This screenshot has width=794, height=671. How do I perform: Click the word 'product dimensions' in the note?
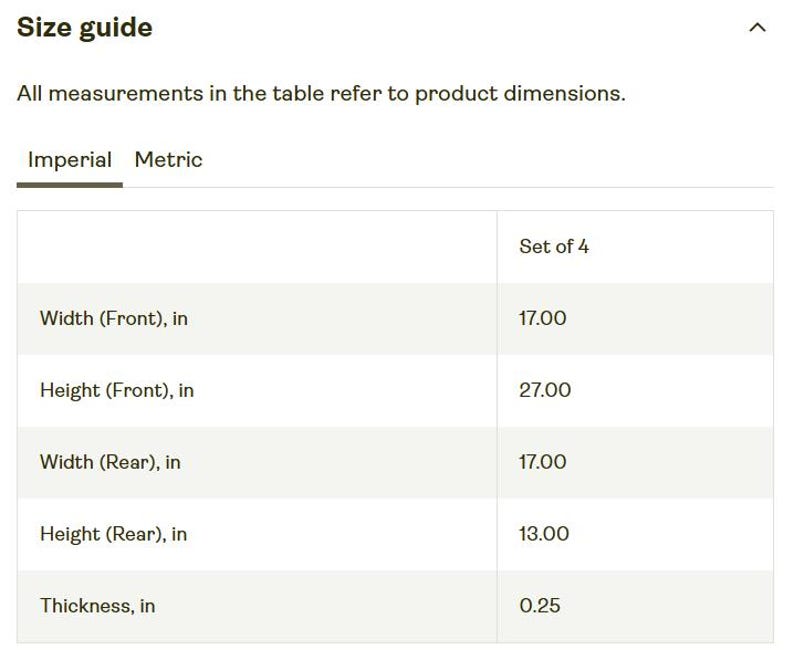(x=520, y=94)
